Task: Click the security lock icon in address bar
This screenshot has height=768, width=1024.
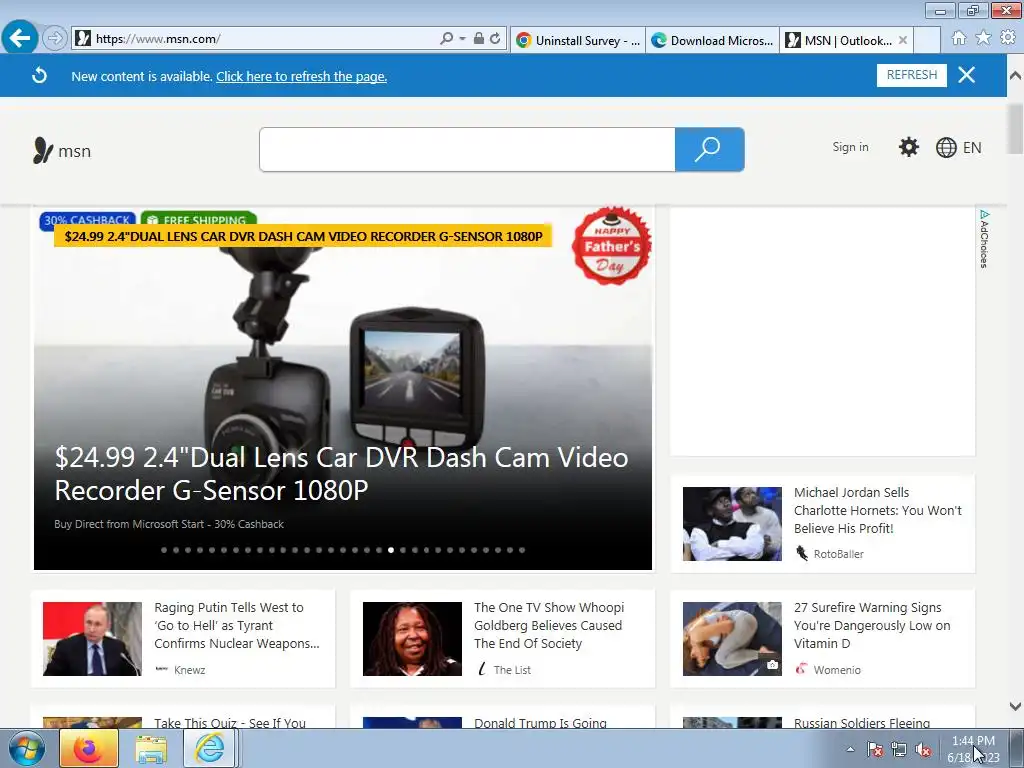Action: [479, 39]
